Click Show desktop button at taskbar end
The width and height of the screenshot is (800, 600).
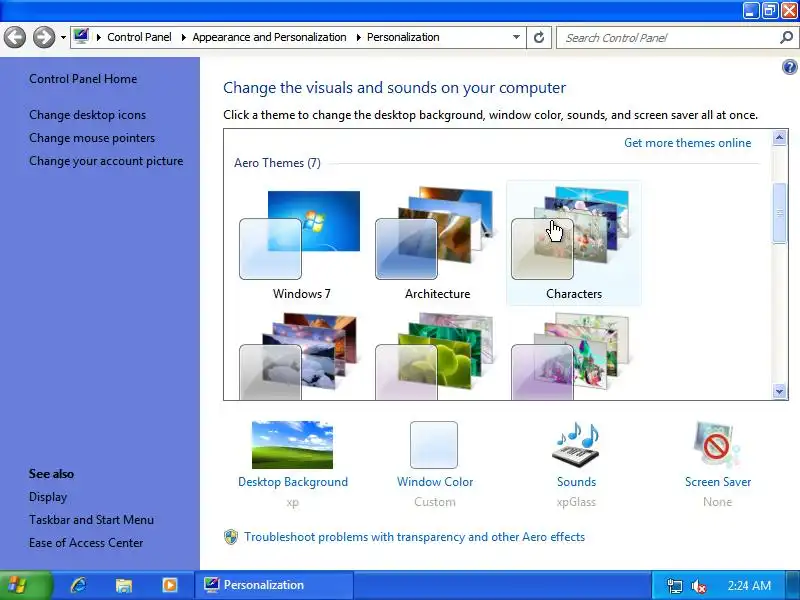point(792,586)
